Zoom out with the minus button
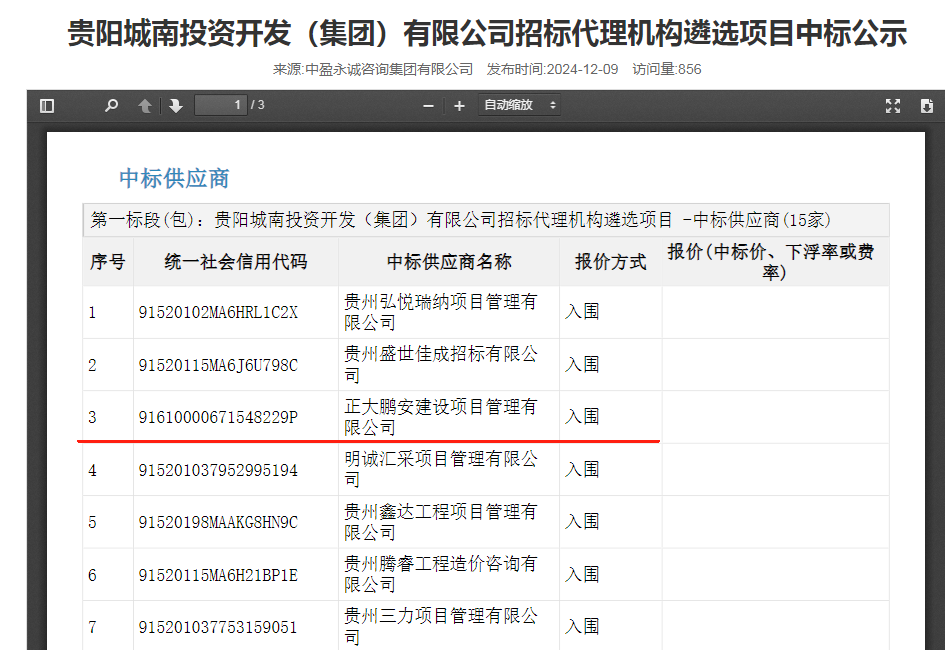This screenshot has width=945, height=650. 429,106
